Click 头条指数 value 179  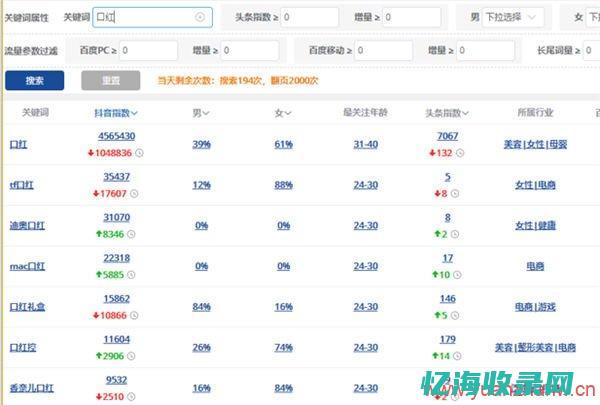[x=448, y=339]
